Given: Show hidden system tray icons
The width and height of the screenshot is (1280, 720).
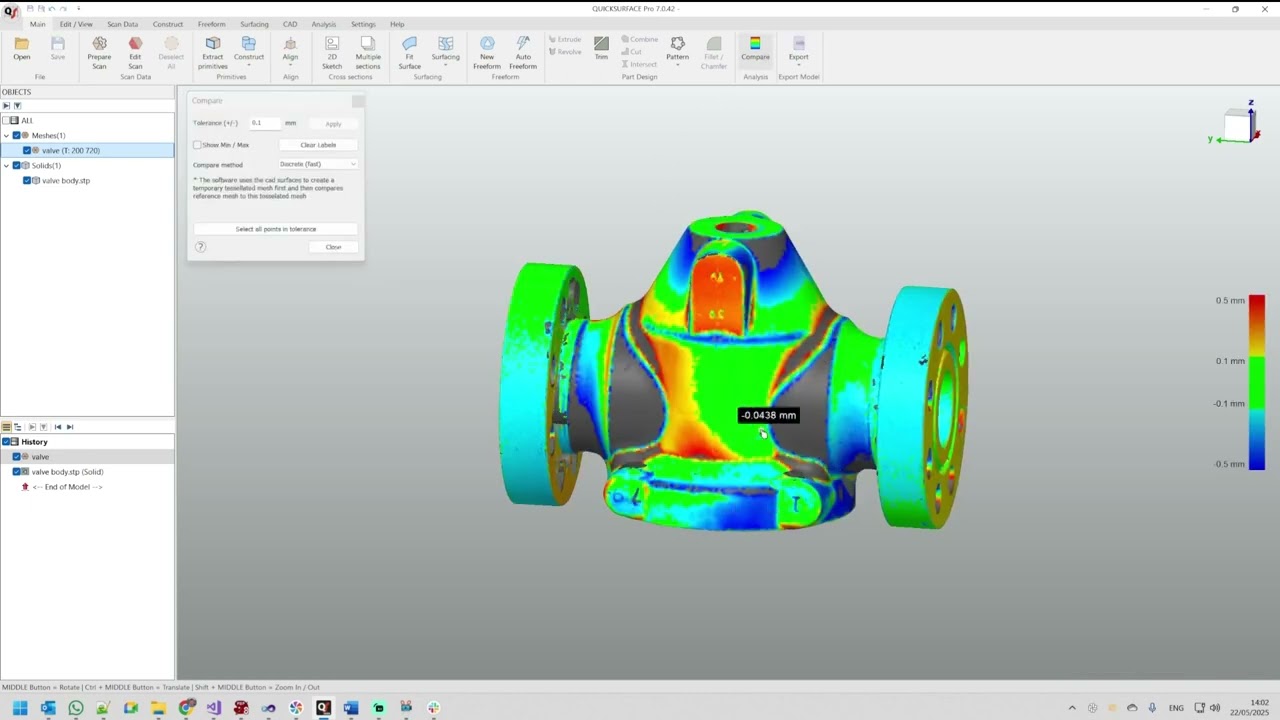Looking at the screenshot, I should pyautogui.click(x=1072, y=708).
